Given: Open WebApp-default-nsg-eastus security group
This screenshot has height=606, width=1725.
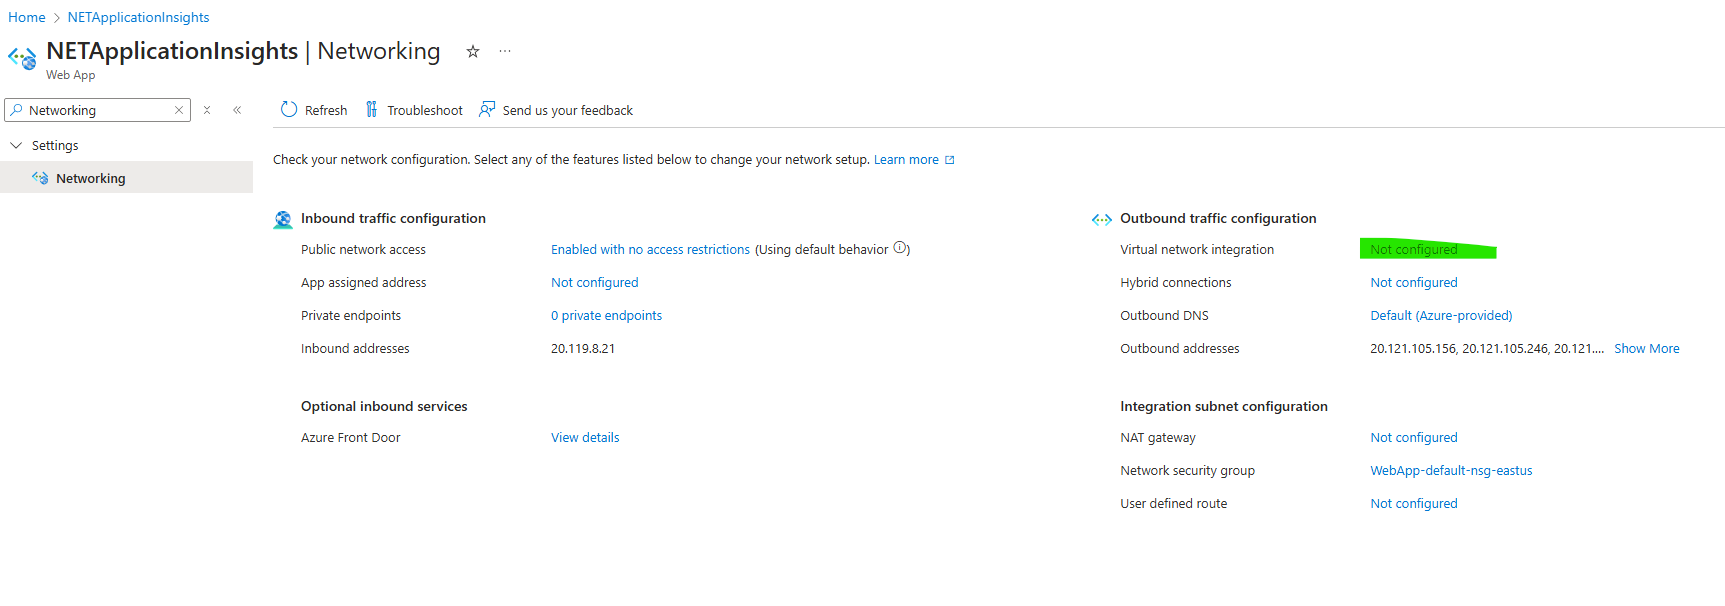Looking at the screenshot, I should point(1450,471).
